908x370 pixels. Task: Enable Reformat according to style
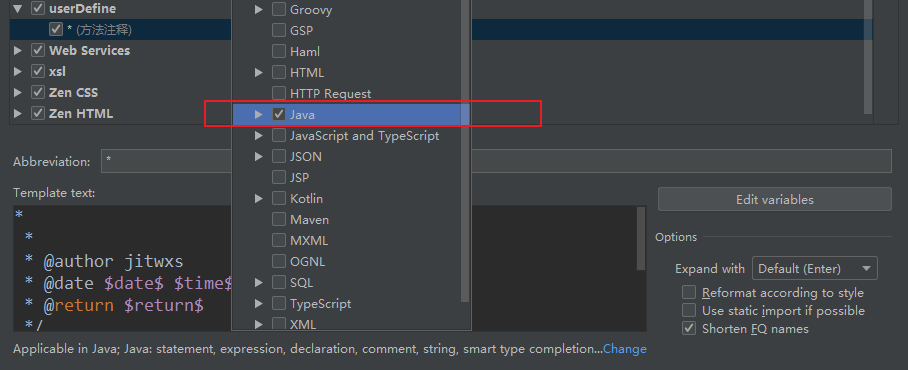tap(689, 292)
